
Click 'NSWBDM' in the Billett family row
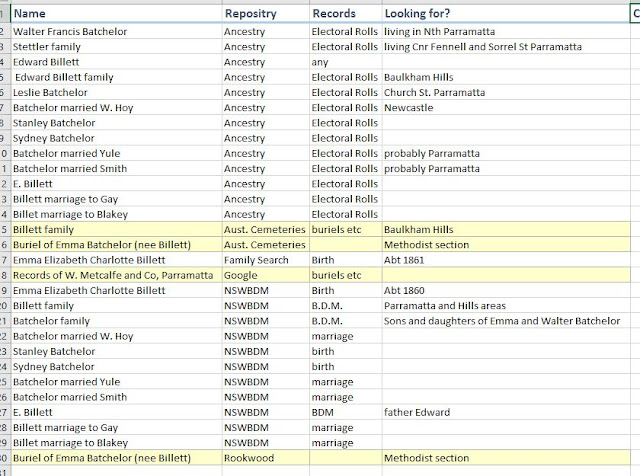[x=266, y=306]
